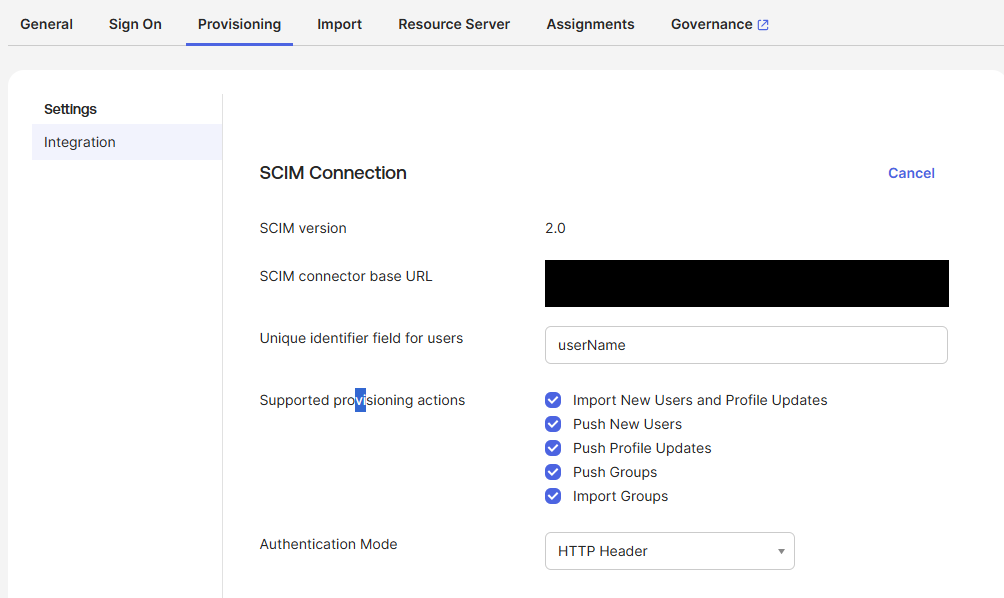Click the SCIM version label

point(303,228)
